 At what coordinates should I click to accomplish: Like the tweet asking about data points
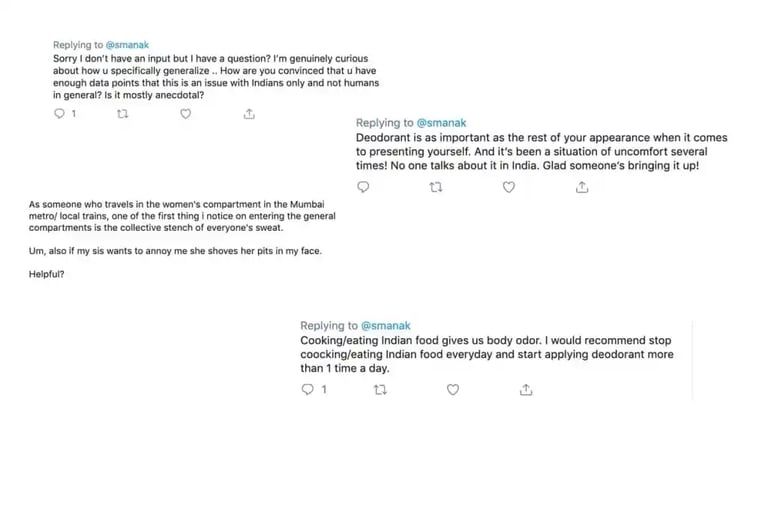185,114
